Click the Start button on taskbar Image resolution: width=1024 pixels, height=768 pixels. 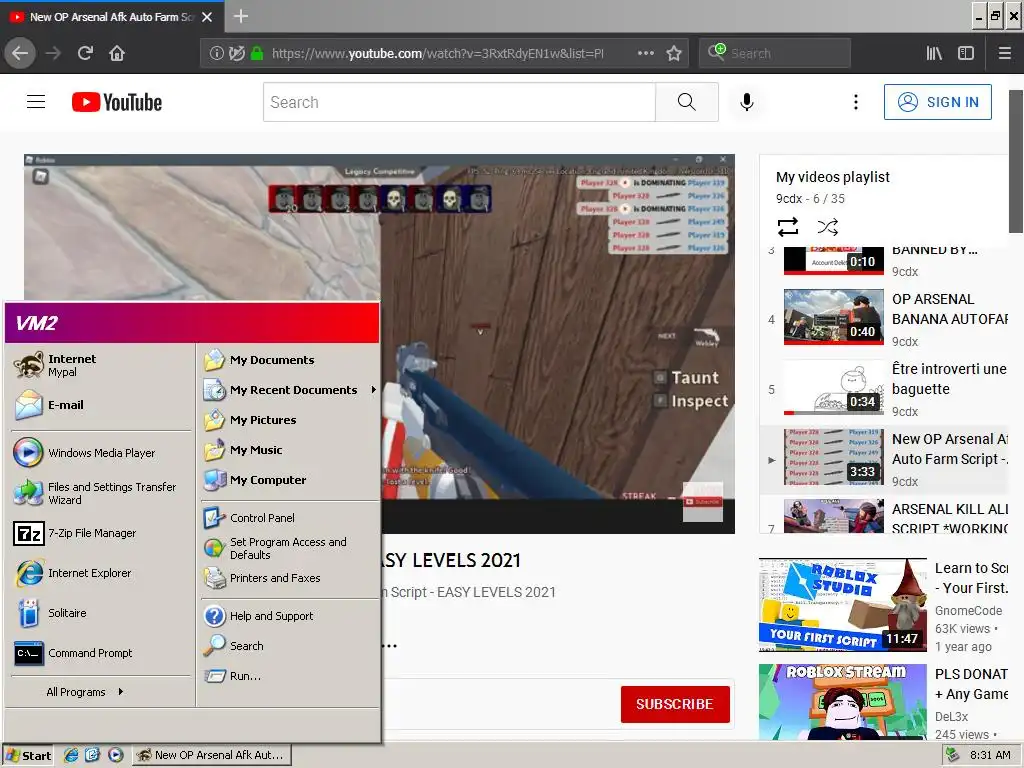click(28, 756)
